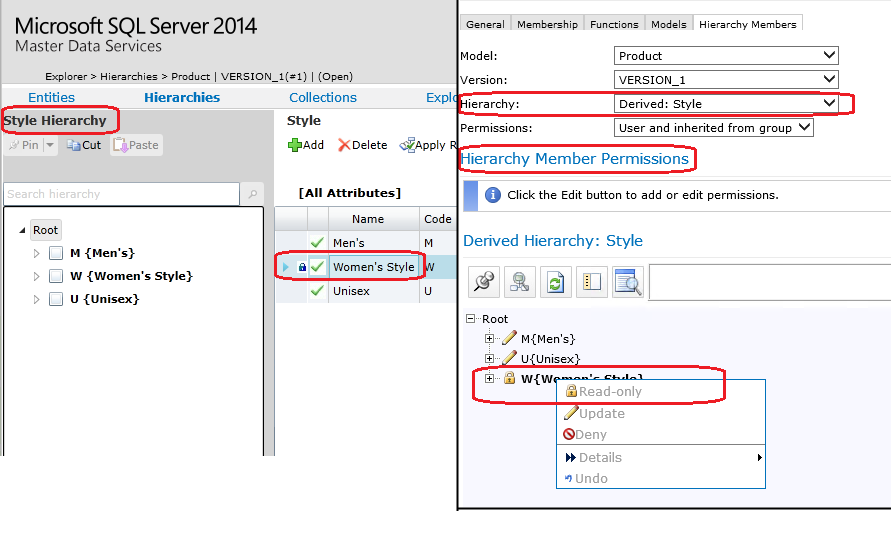Open the Pin dropdown arrow
Viewport: 891px width, 550px height.
click(x=50, y=145)
